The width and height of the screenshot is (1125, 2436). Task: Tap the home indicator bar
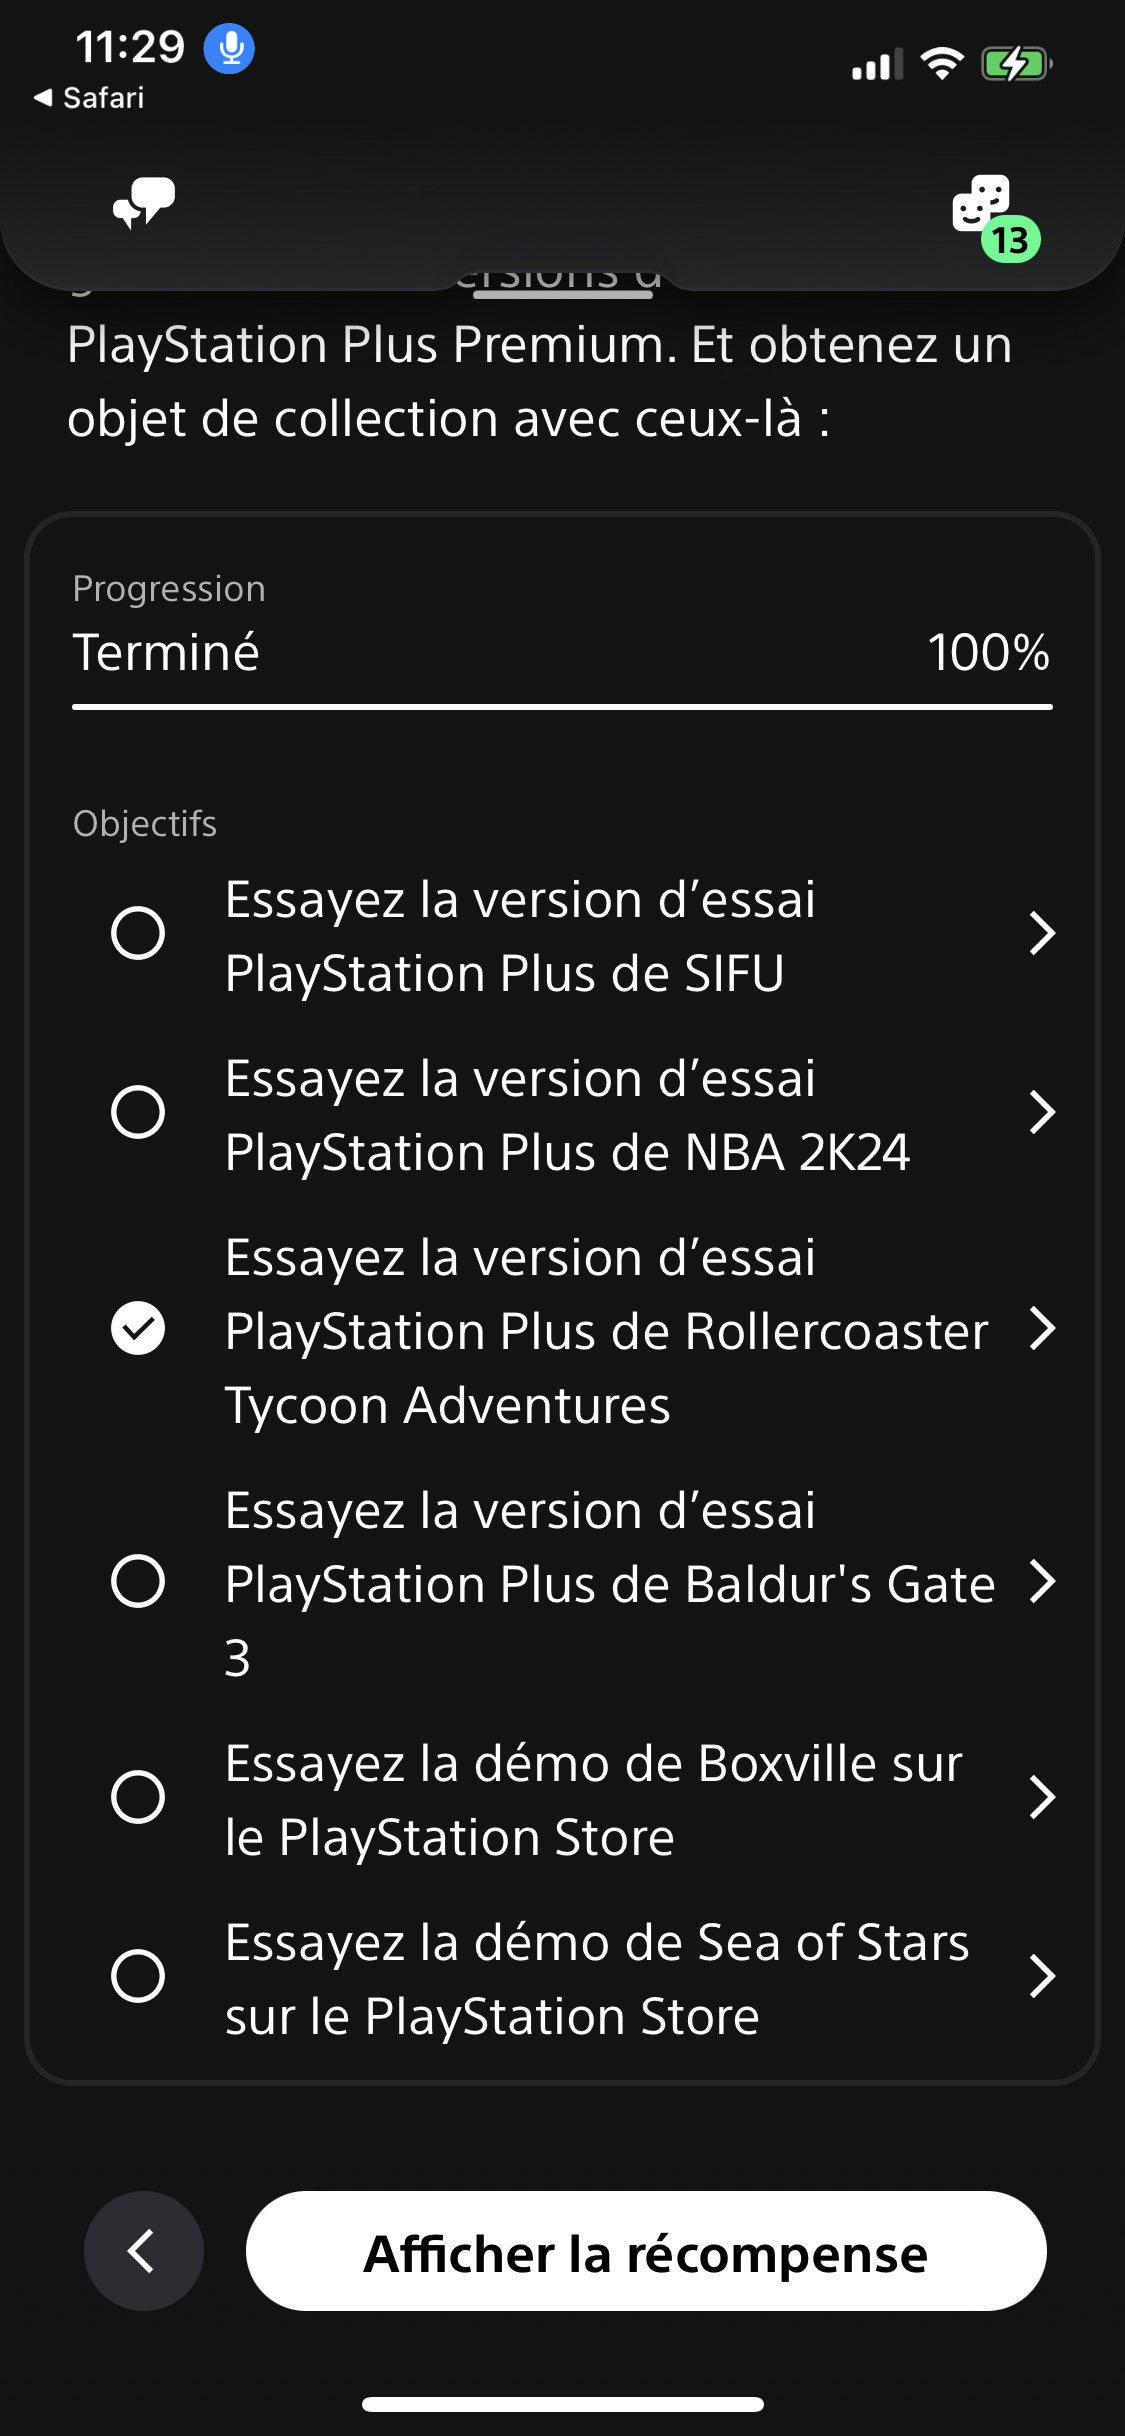[x=562, y=2404]
